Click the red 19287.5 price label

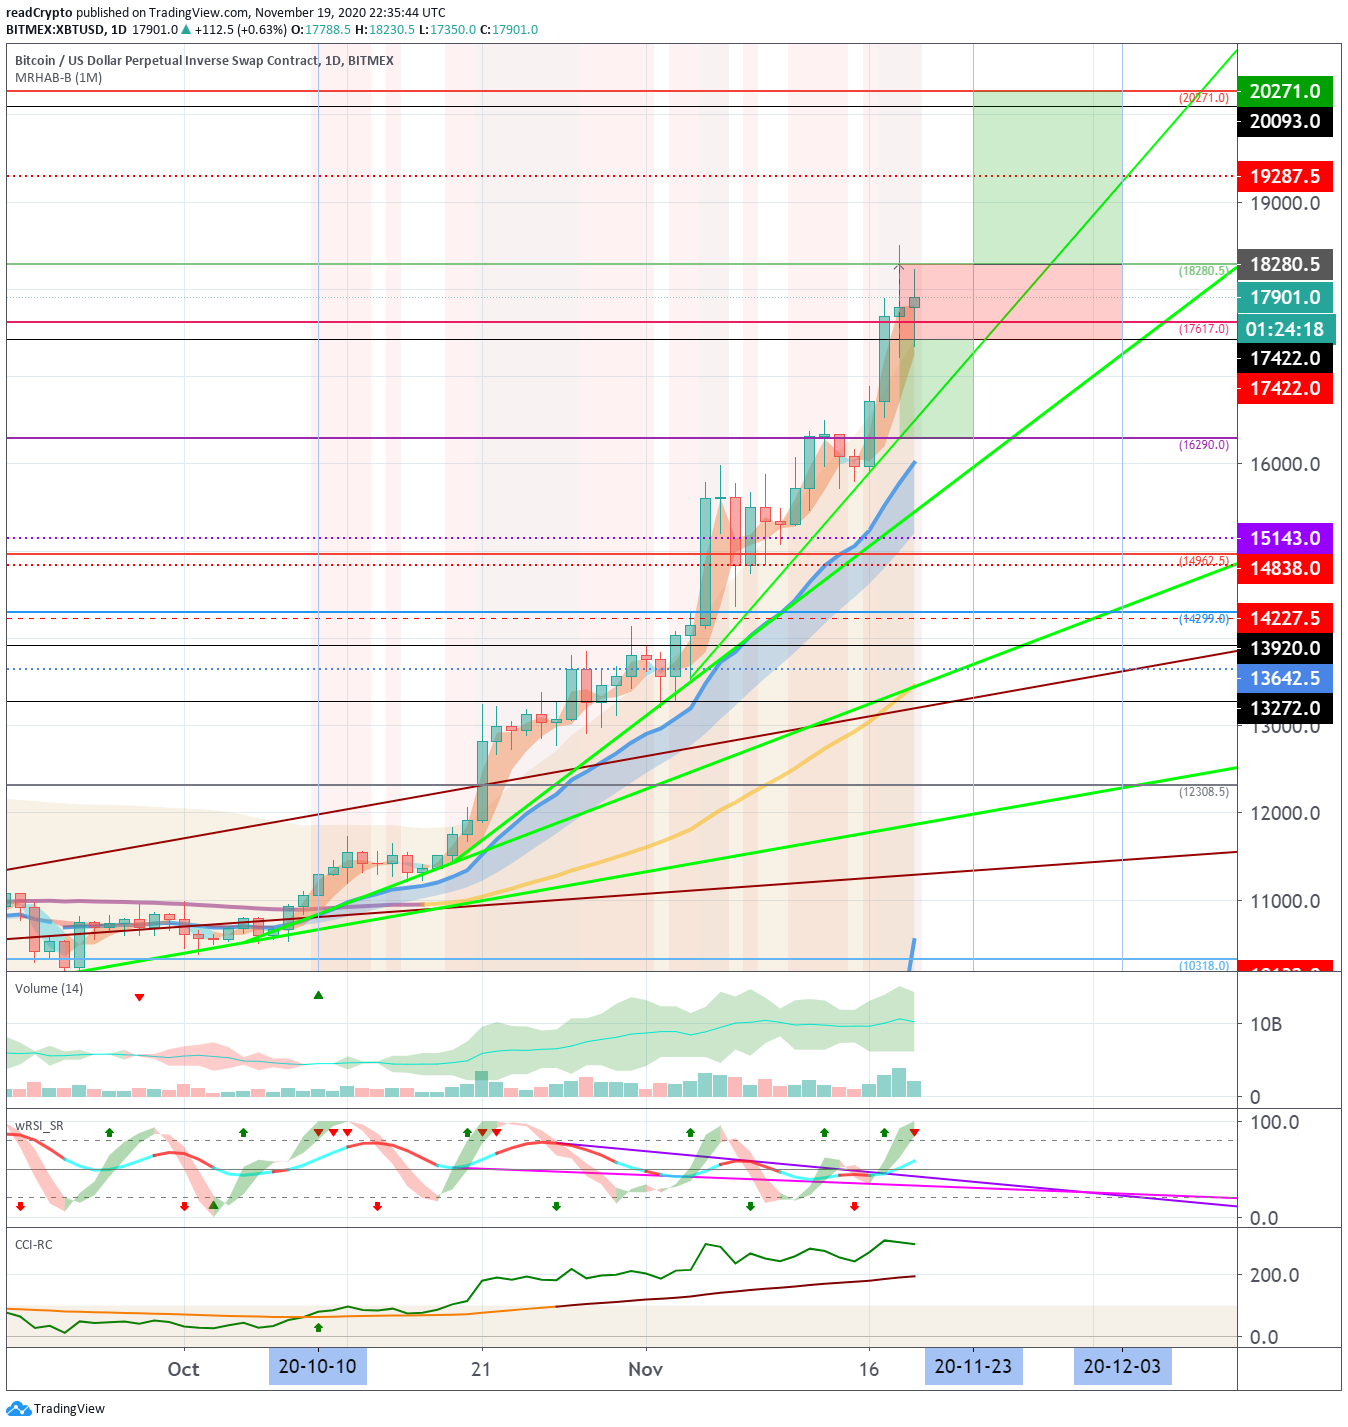[x=1285, y=176]
